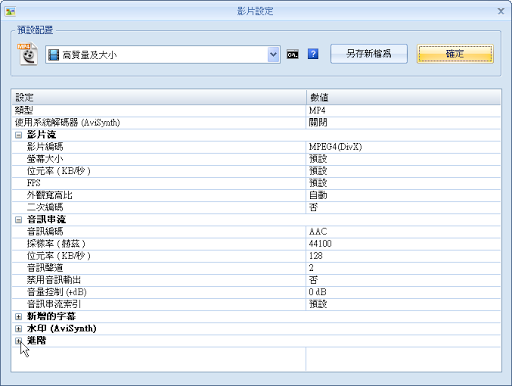Viewport: 512px width, 386px height.
Task: Click the 設定 column header
Action: coord(159,97)
